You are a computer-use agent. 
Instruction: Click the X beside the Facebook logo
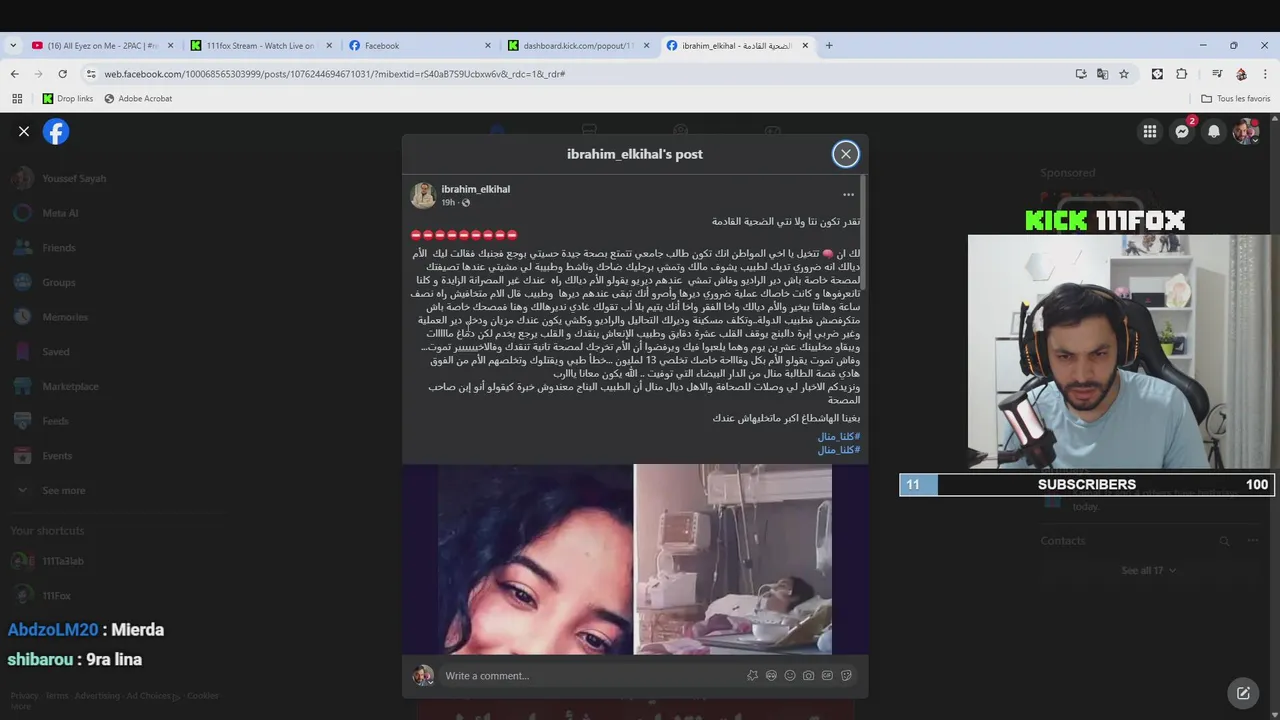click(24, 131)
